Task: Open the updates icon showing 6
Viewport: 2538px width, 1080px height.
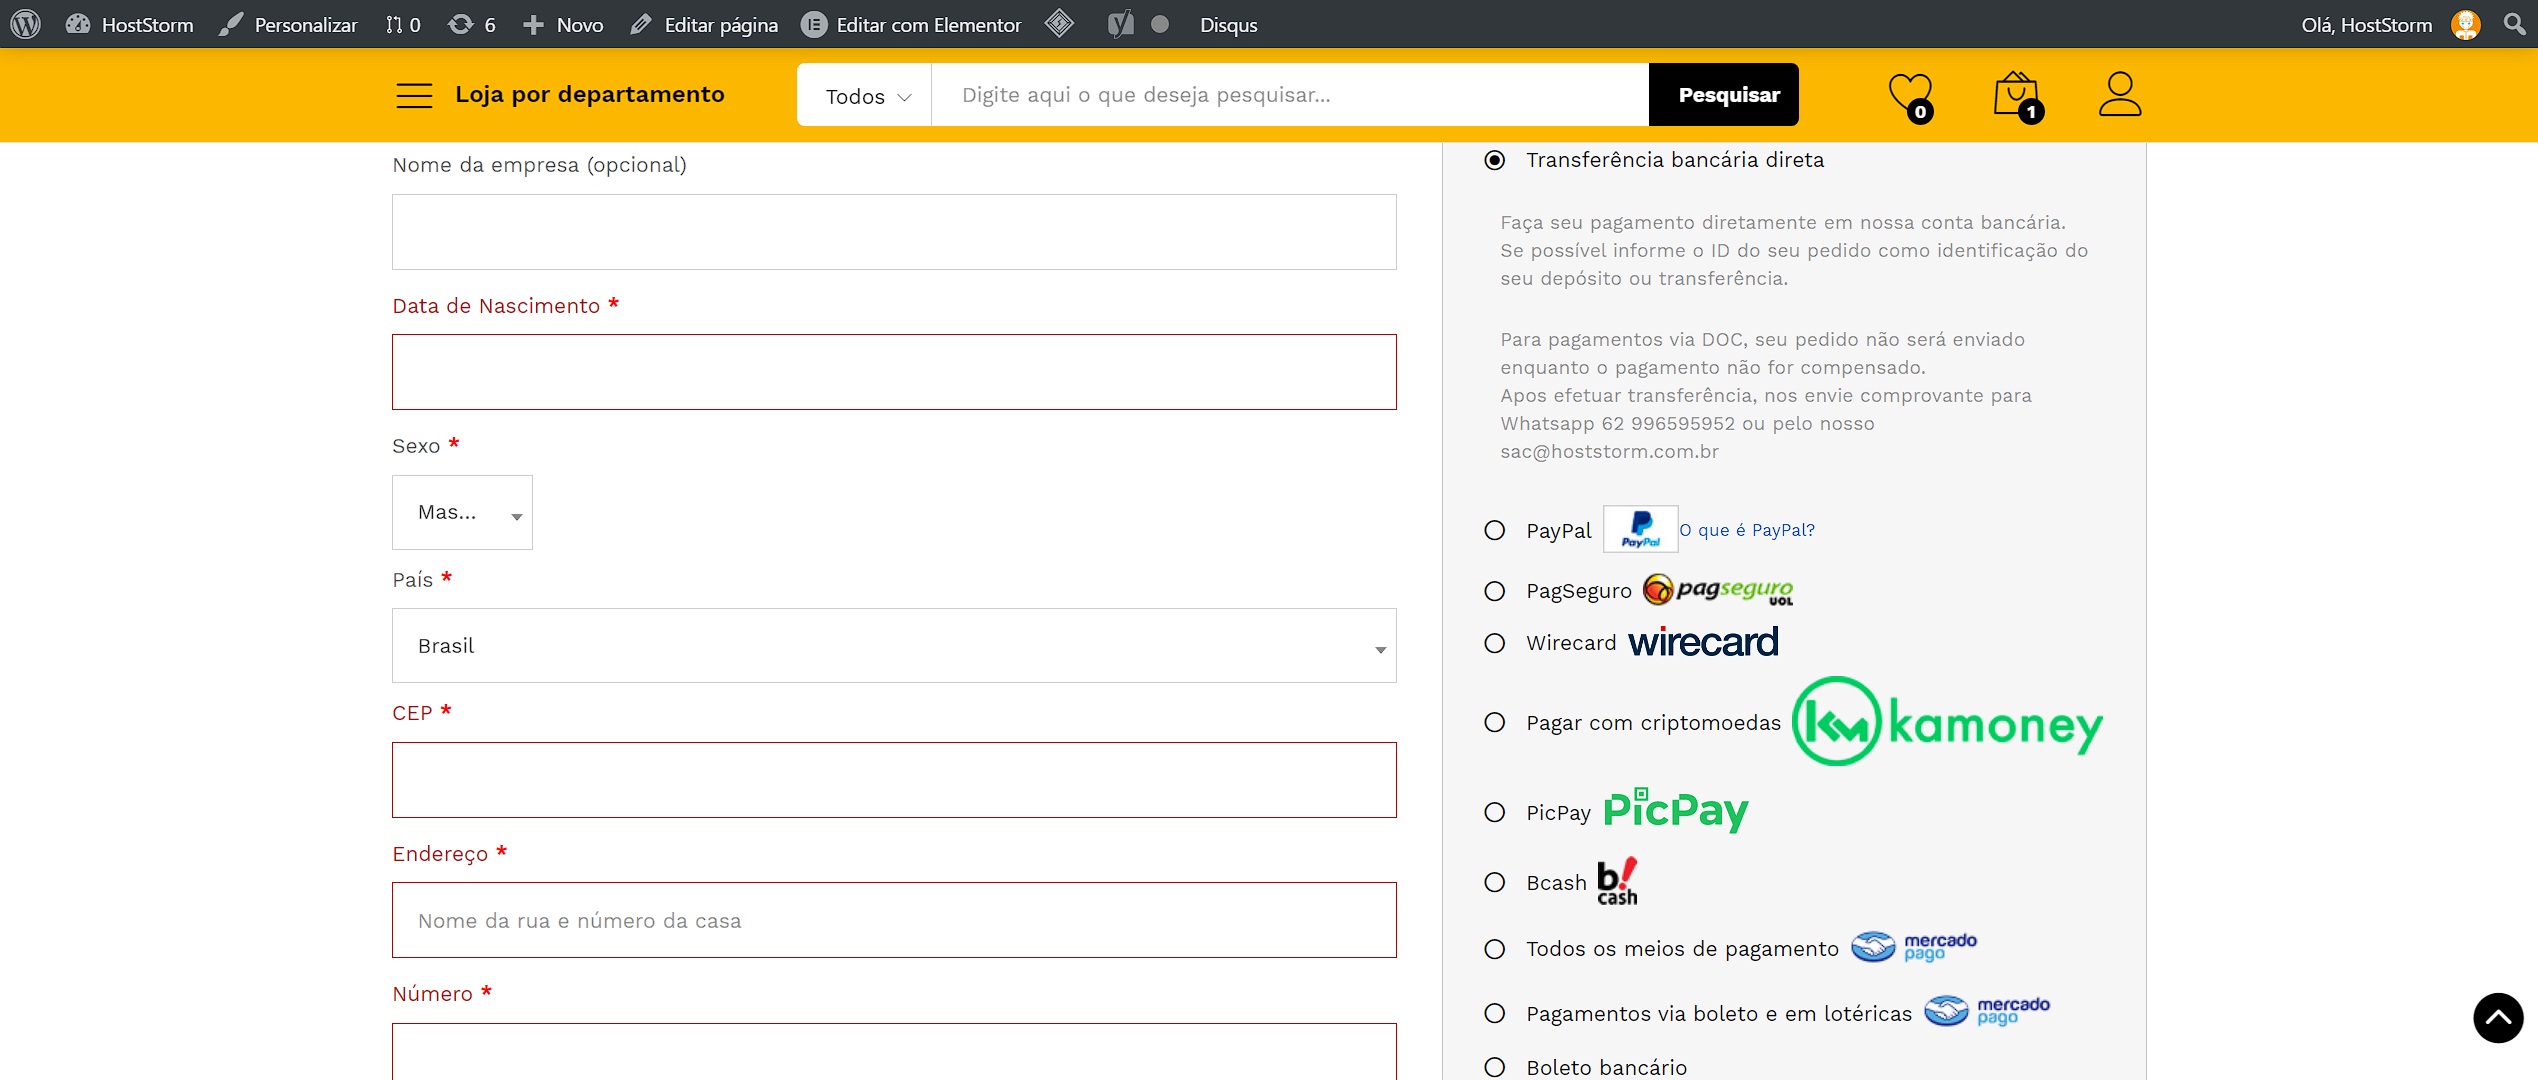Action: 472,24
